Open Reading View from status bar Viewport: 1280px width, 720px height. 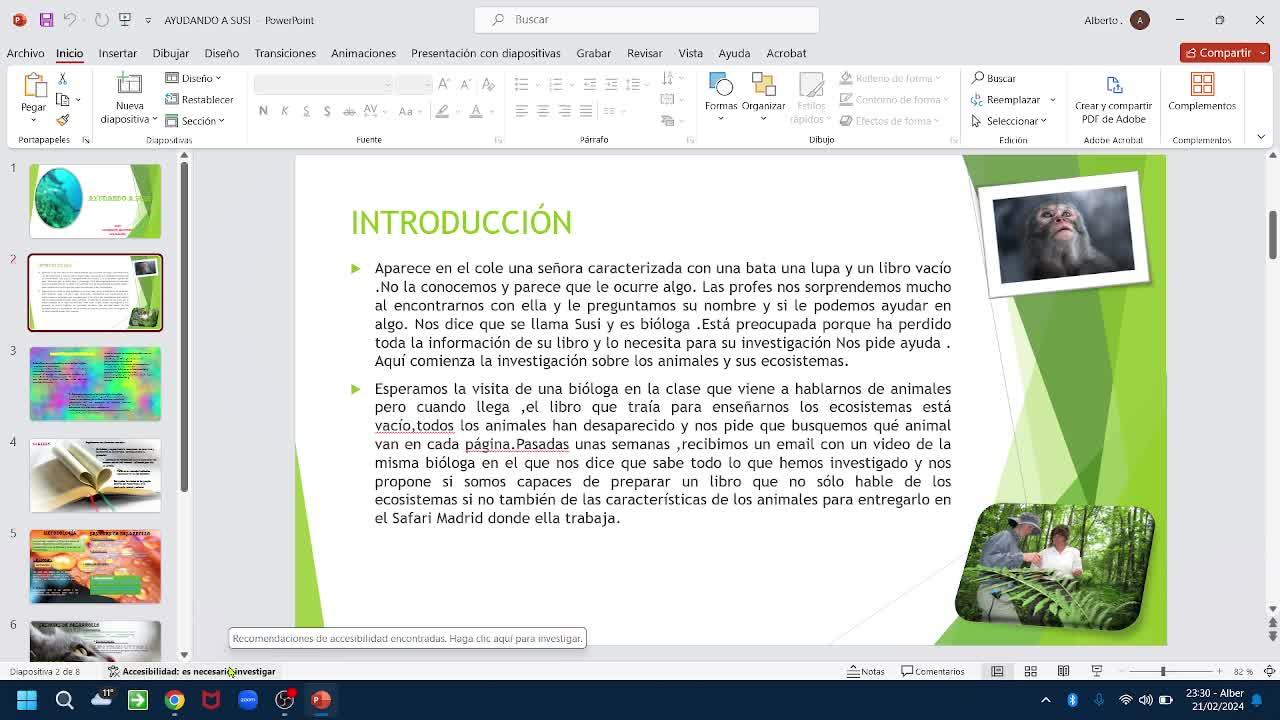click(x=1063, y=671)
